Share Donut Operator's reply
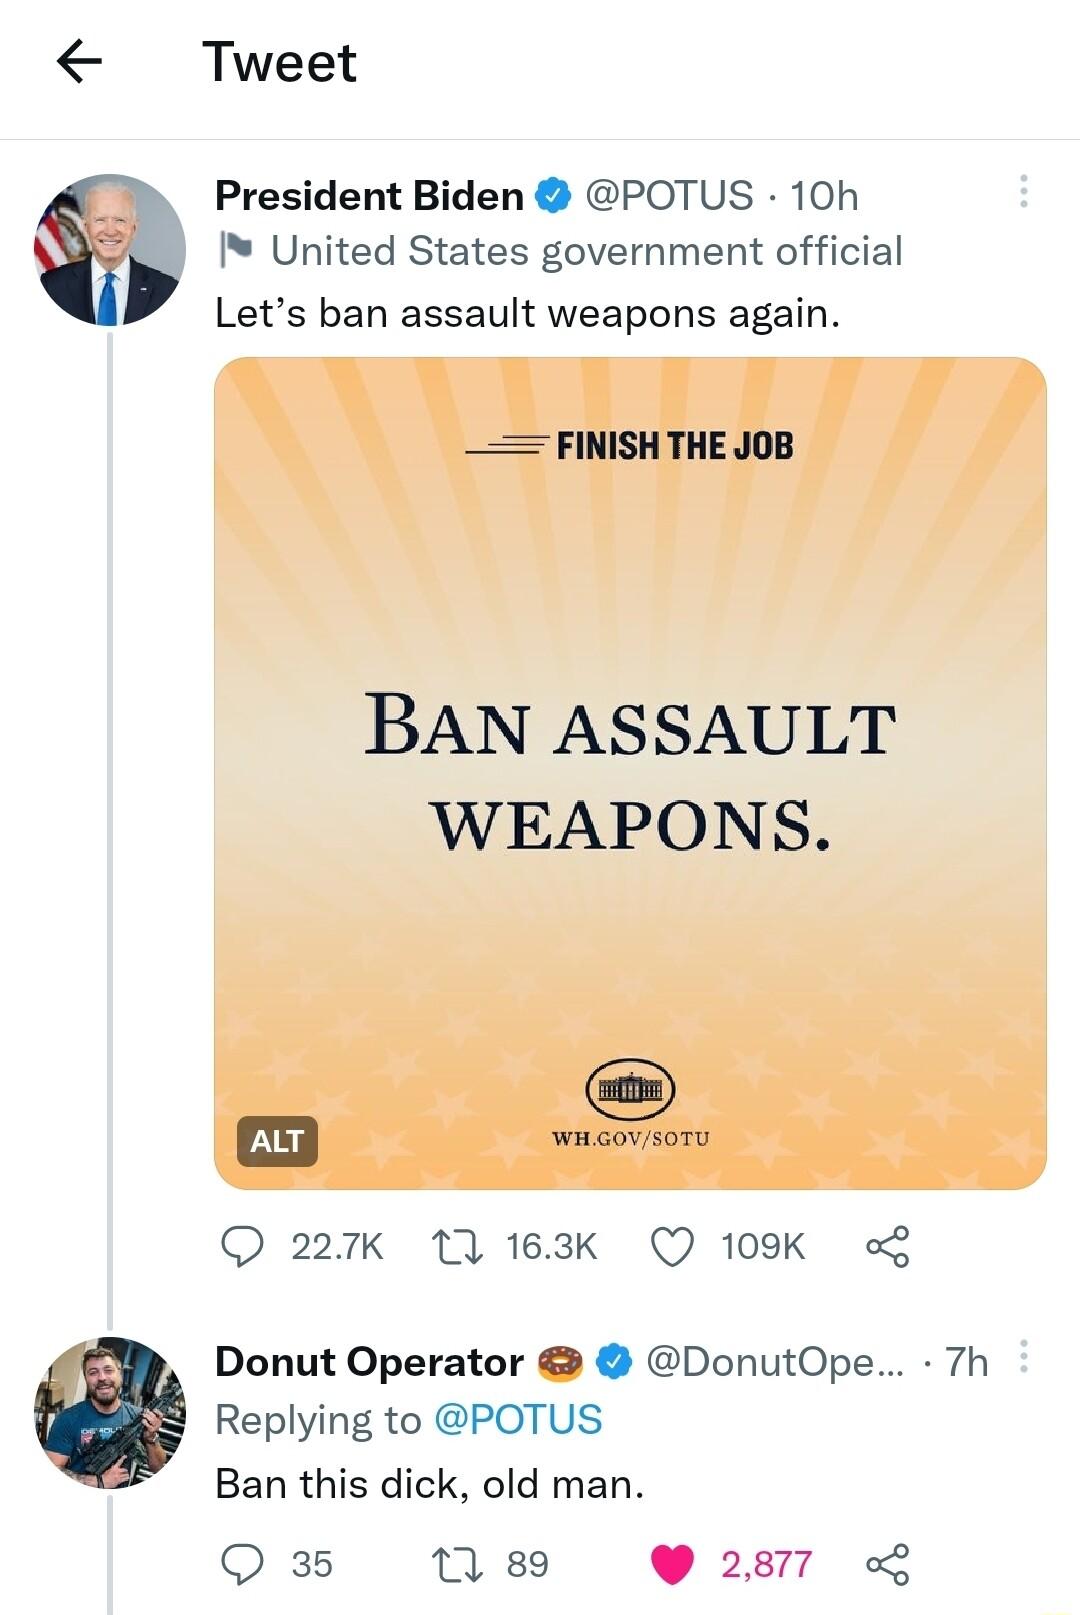Viewport: 1080px width, 1615px height. 889,1565
